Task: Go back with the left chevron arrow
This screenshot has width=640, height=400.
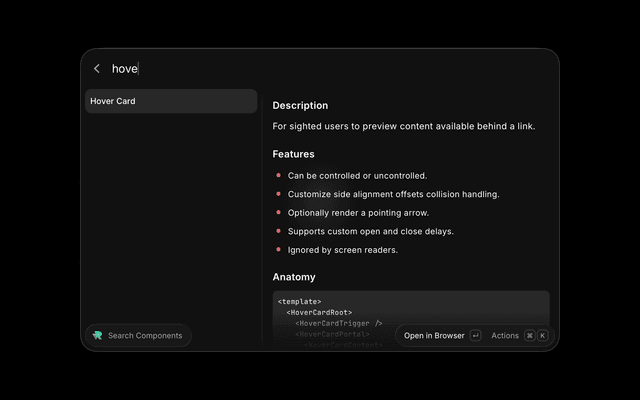Action: 97,69
